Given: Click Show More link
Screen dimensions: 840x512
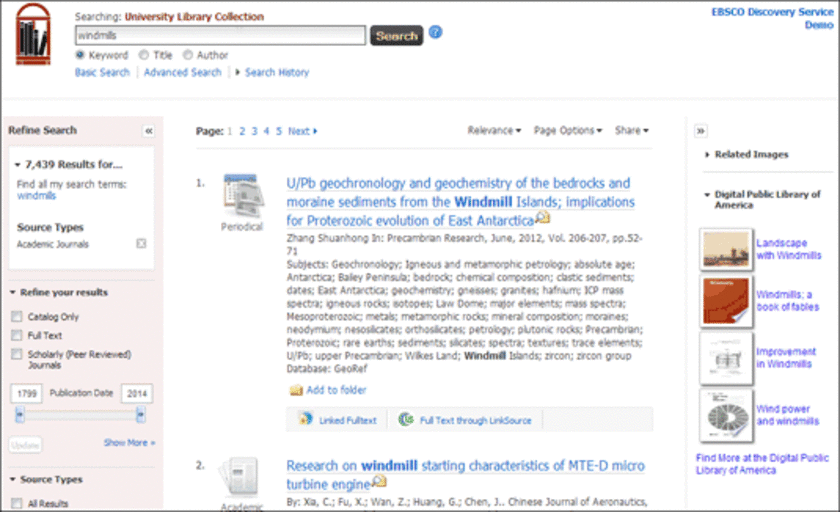Looking at the screenshot, I should [130, 443].
